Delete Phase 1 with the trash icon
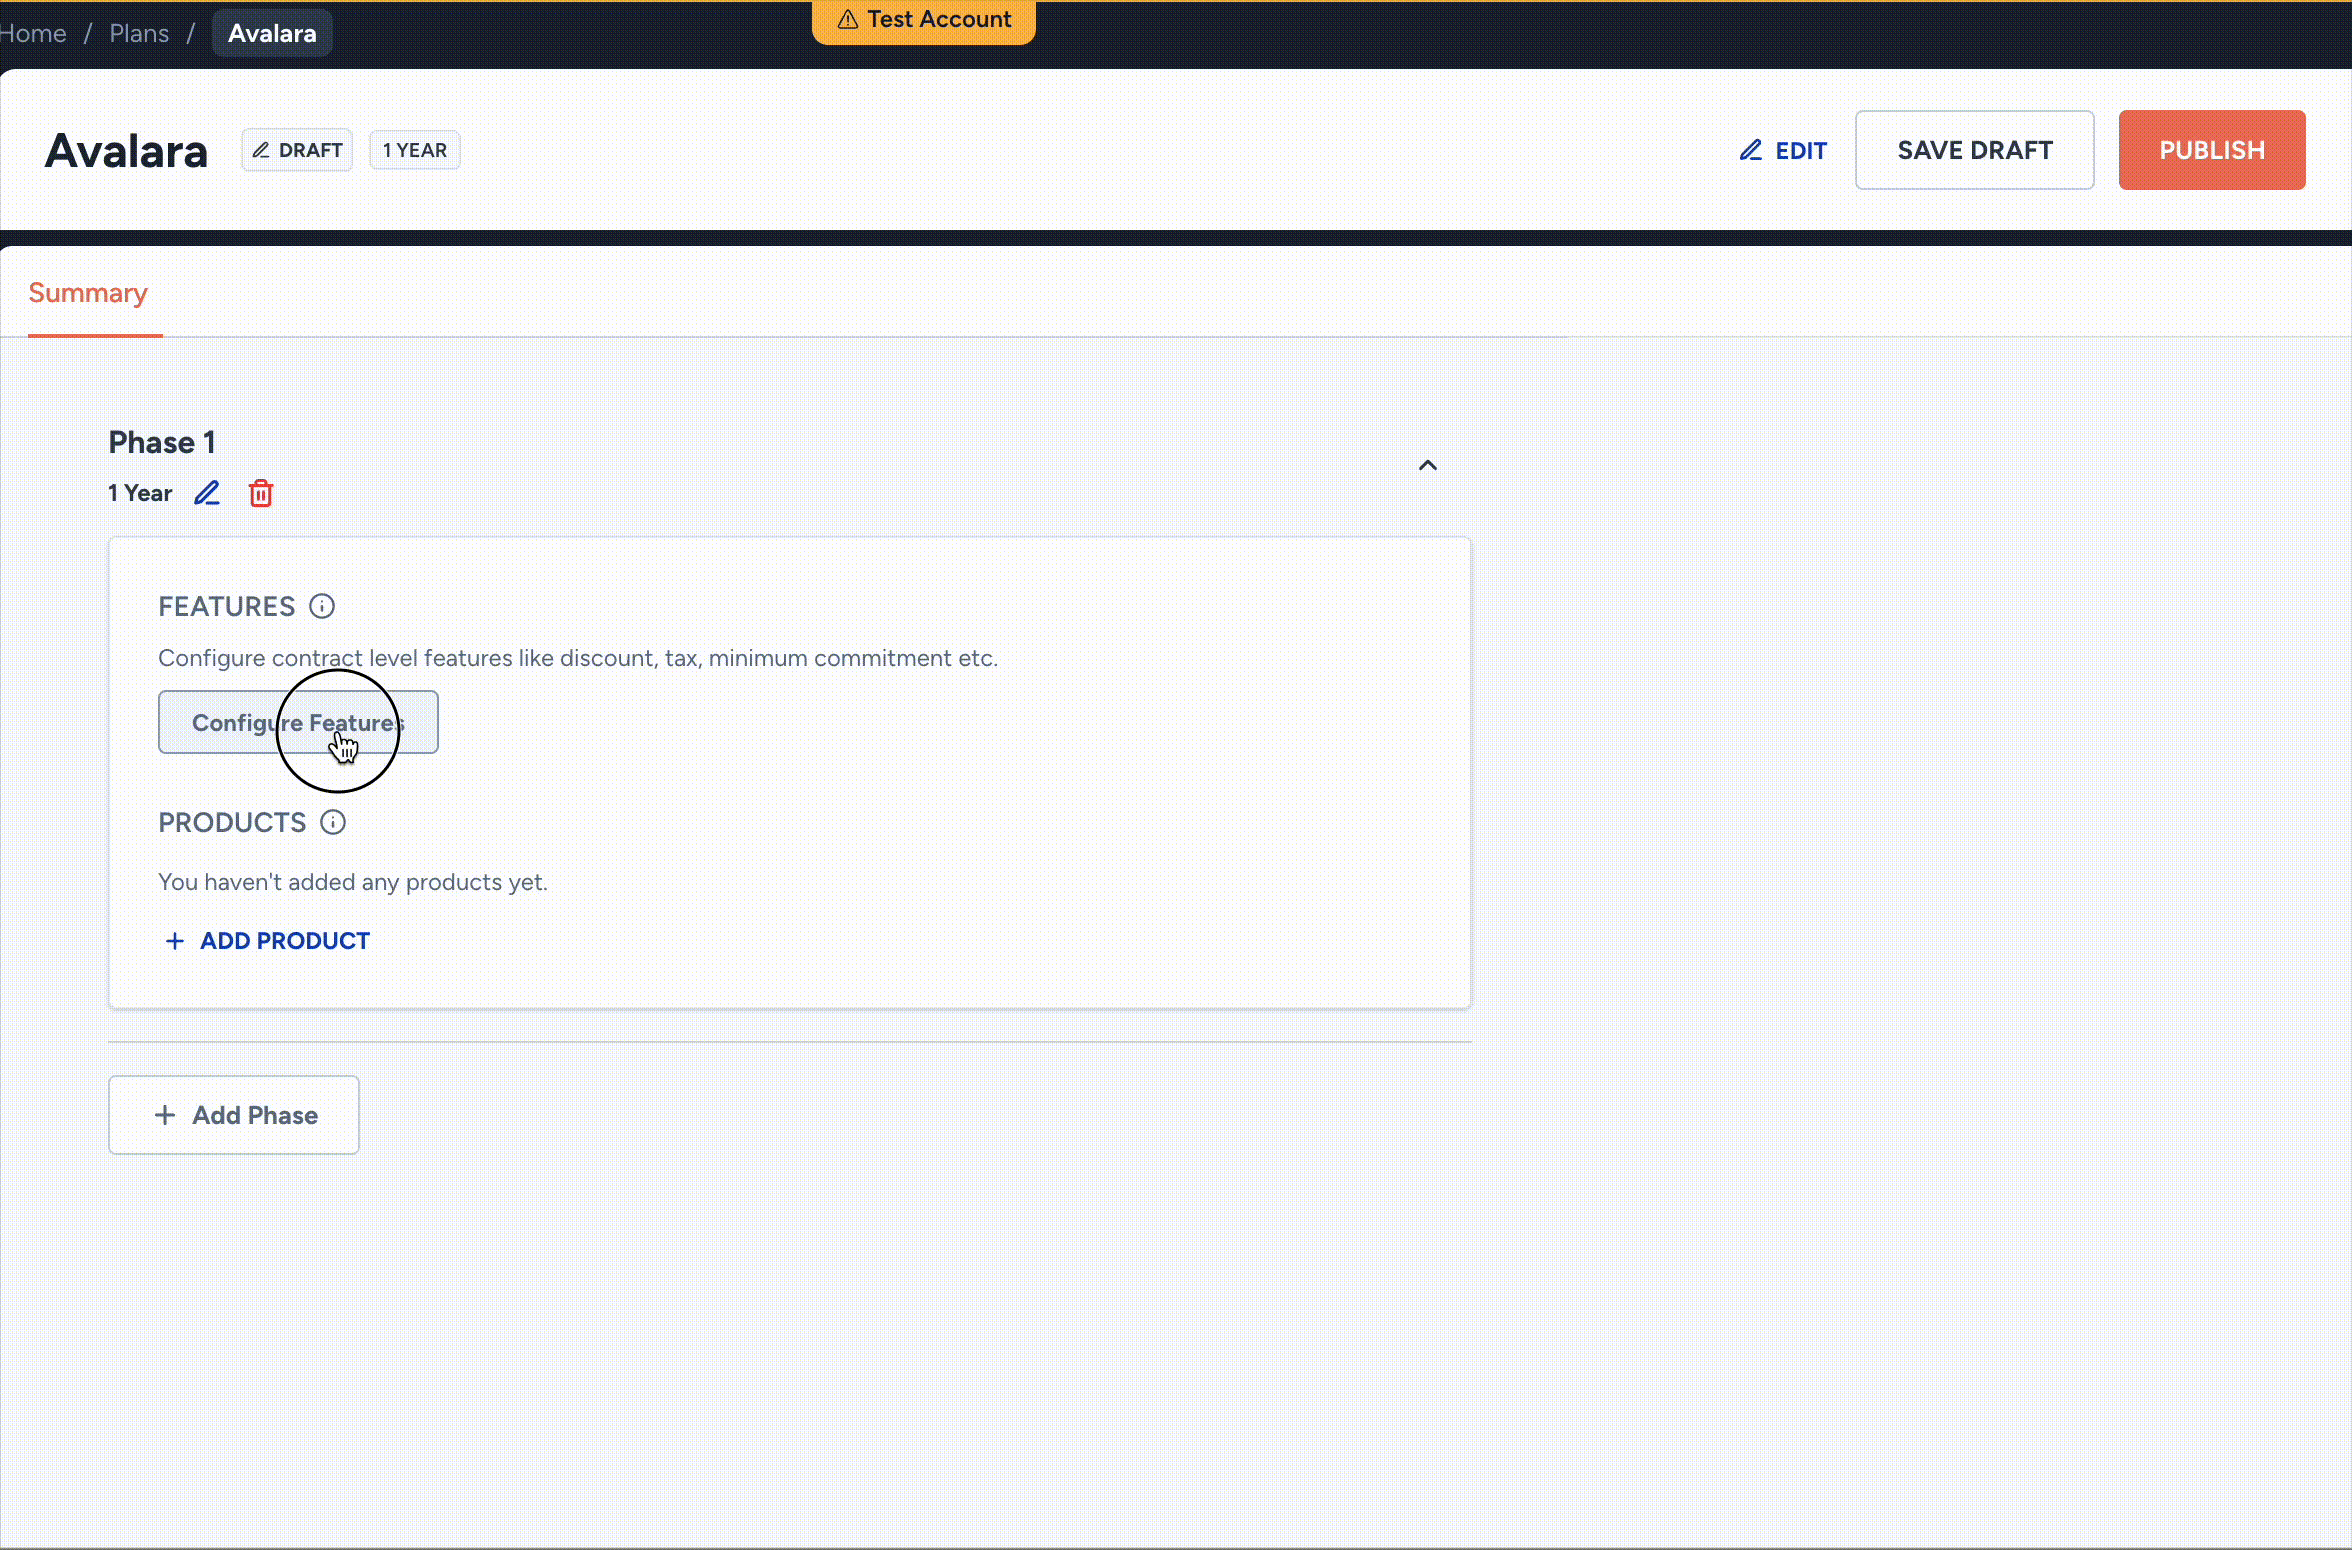Screen dimensions: 2352x1550 click(261, 493)
